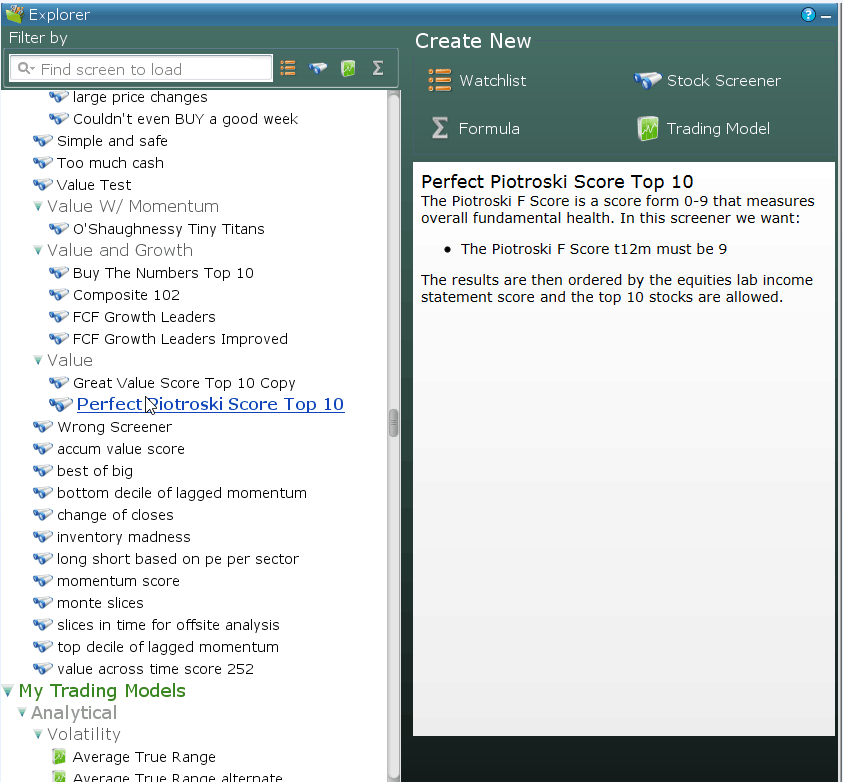
Task: Create a new Stock Screener
Action: click(708, 81)
